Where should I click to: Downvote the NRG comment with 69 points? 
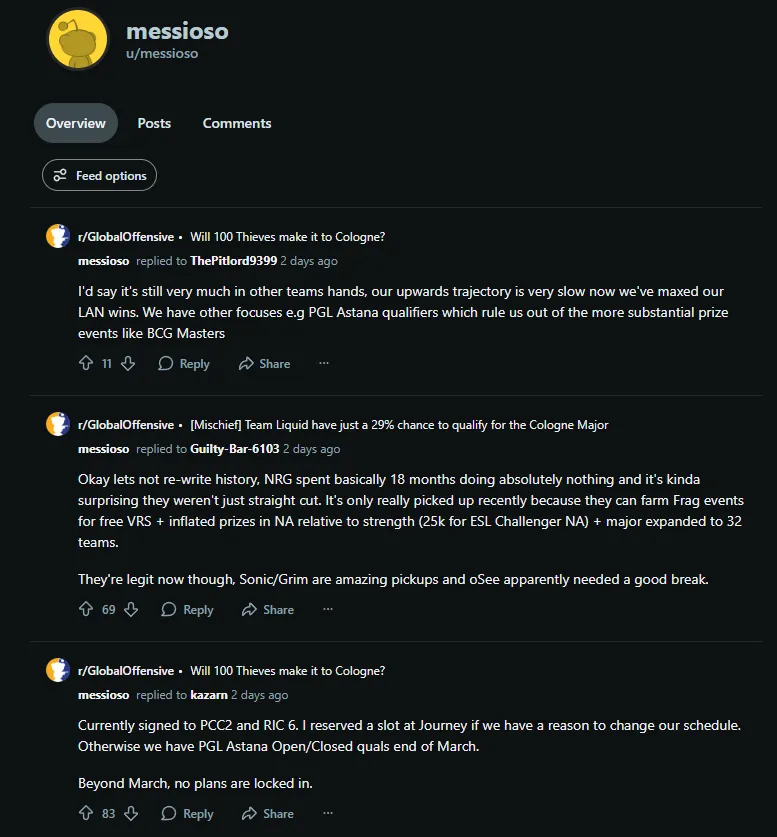[x=129, y=609]
